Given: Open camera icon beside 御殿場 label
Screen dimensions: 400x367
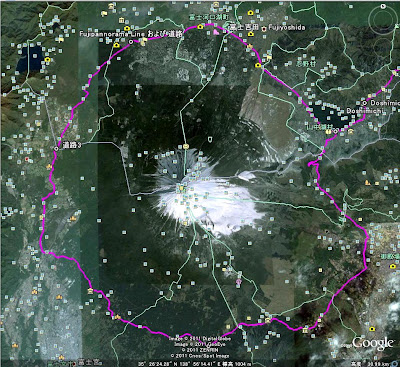Looking at the screenshot, I should click(x=392, y=266).
